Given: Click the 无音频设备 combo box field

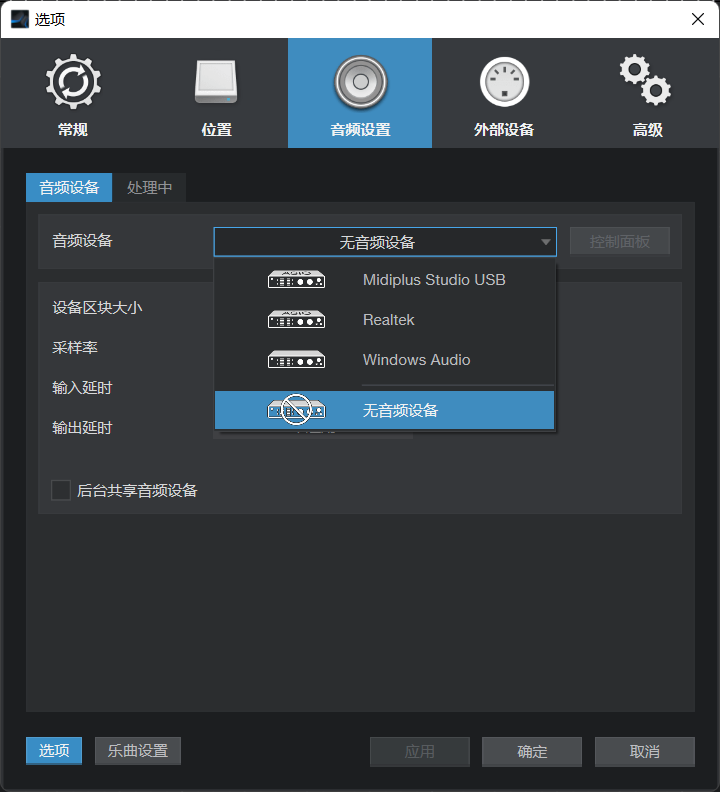Looking at the screenshot, I should [385, 242].
